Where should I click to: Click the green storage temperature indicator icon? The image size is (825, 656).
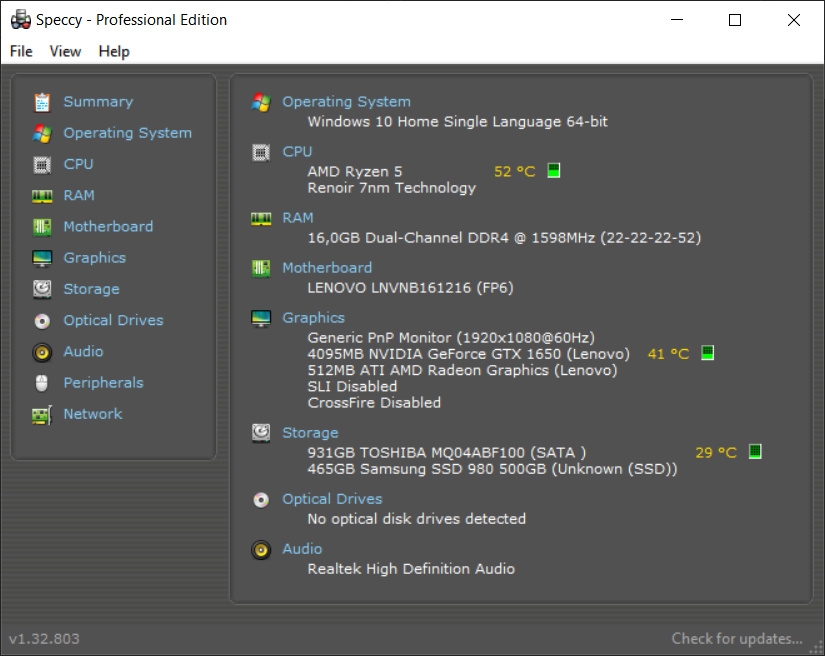click(x=755, y=451)
